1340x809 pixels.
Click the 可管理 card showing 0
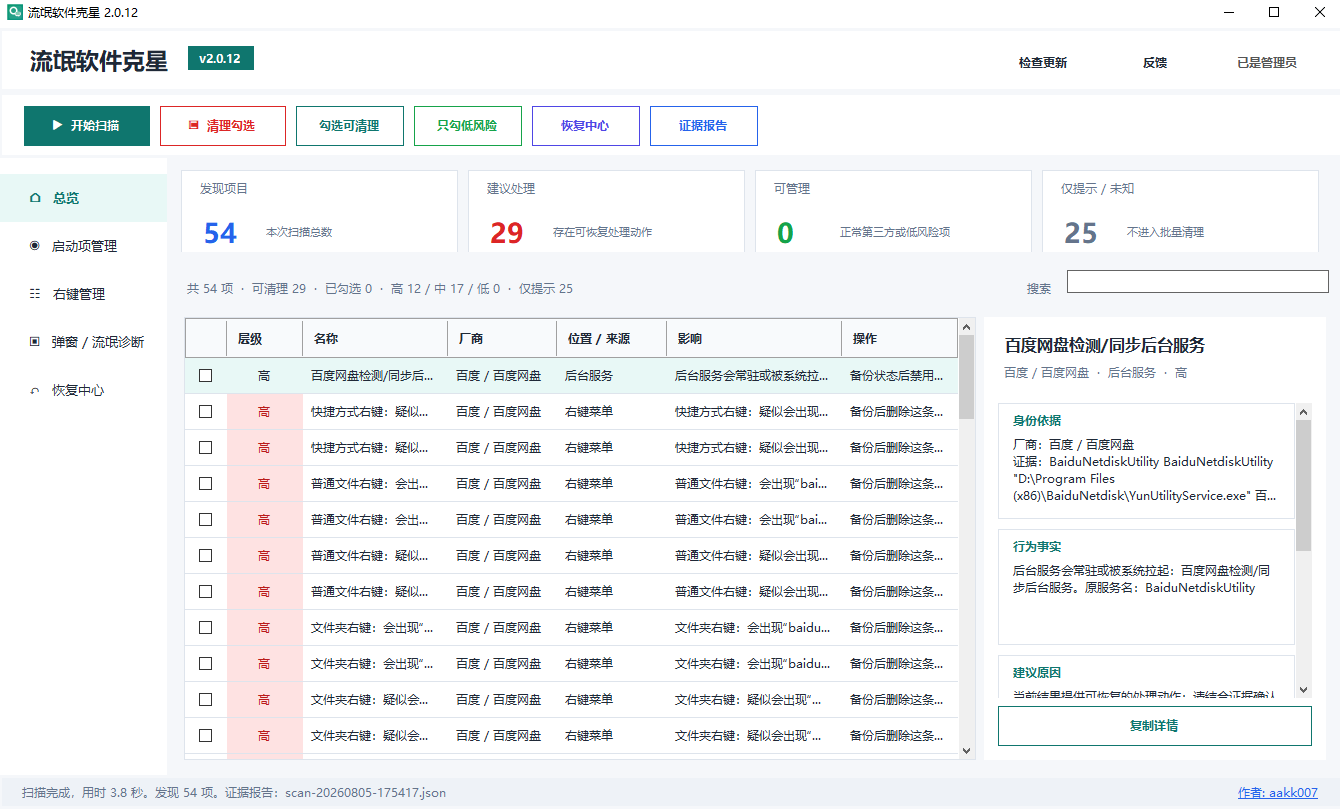(x=893, y=211)
